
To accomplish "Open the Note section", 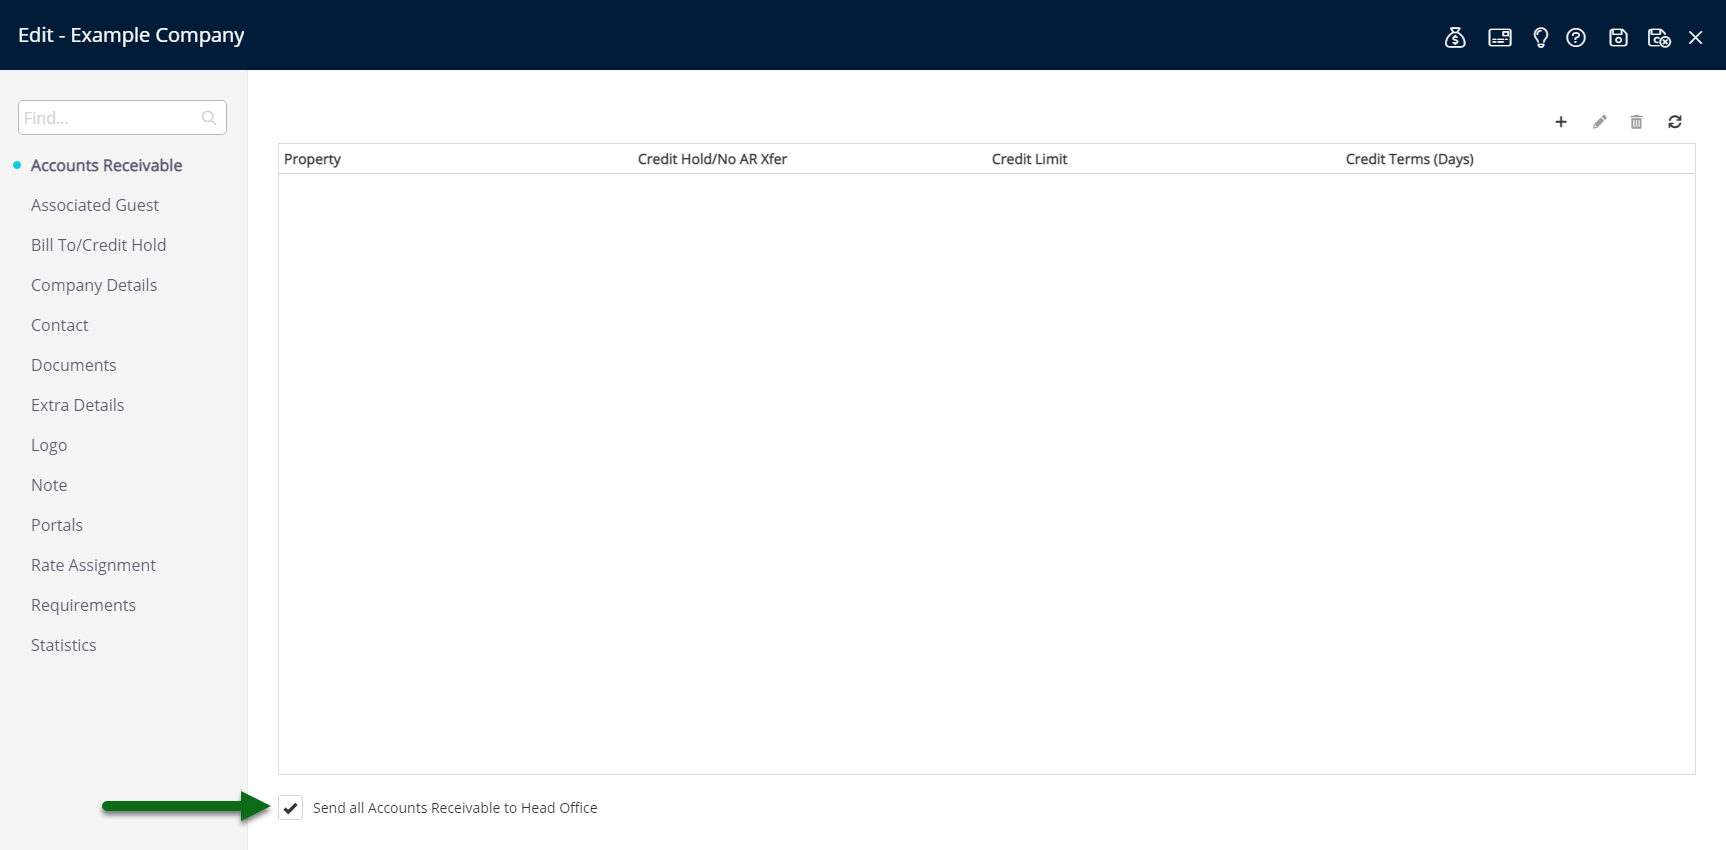I will (x=49, y=485).
